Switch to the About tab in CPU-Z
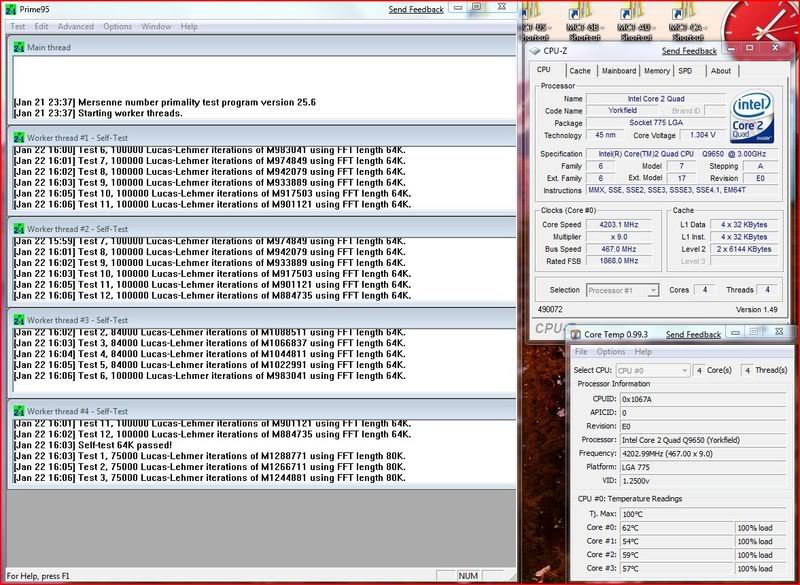The width and height of the screenshot is (800, 585). tap(721, 71)
